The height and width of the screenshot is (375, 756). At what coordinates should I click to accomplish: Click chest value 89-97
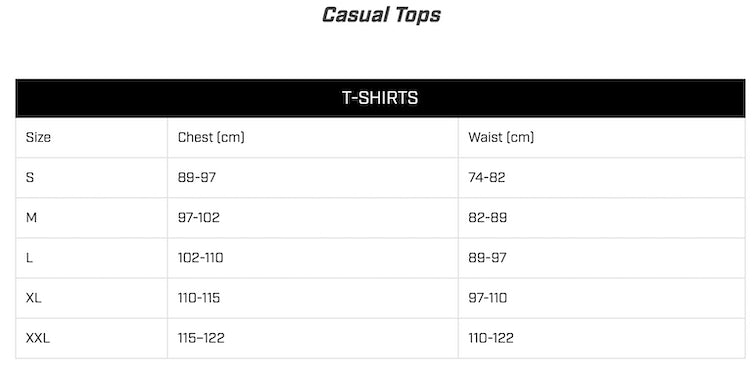coord(197,177)
